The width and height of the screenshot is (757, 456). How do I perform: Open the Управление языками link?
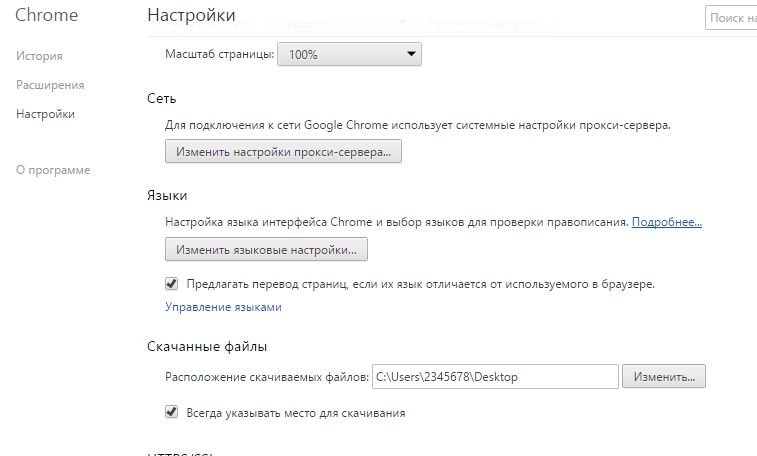223,307
